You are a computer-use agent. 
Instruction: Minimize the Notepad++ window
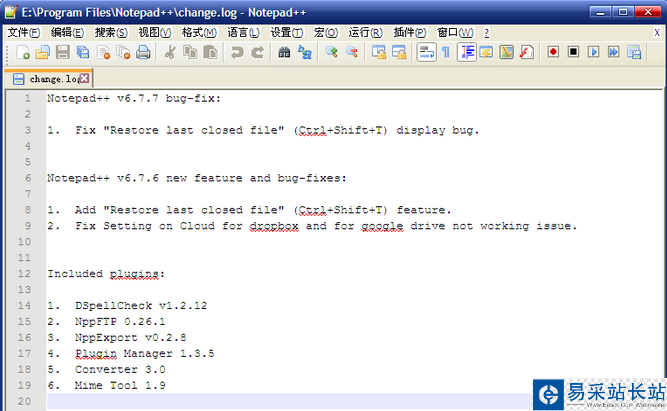coord(600,12)
